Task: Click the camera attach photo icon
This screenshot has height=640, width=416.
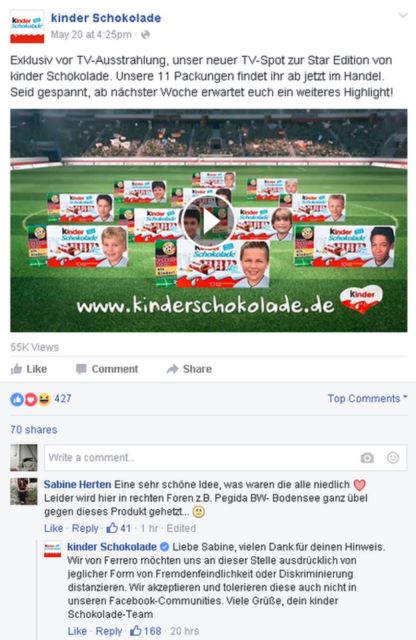Action: point(367,458)
